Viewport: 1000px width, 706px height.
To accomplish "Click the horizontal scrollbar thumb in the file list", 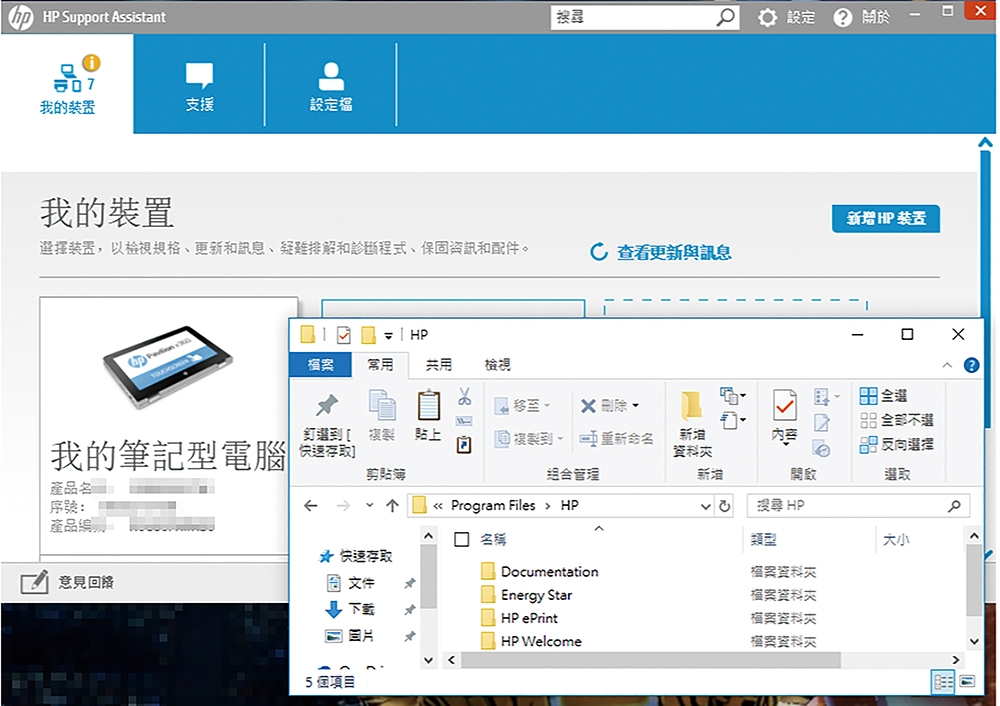I will (x=651, y=659).
